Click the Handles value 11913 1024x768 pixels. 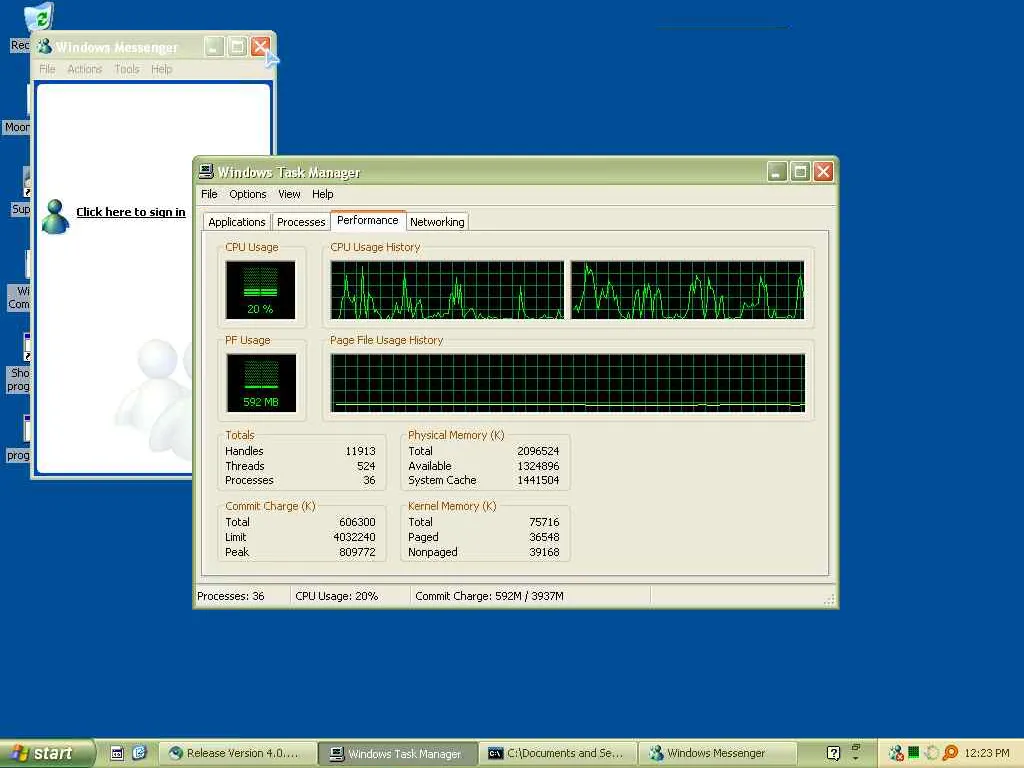pos(360,451)
